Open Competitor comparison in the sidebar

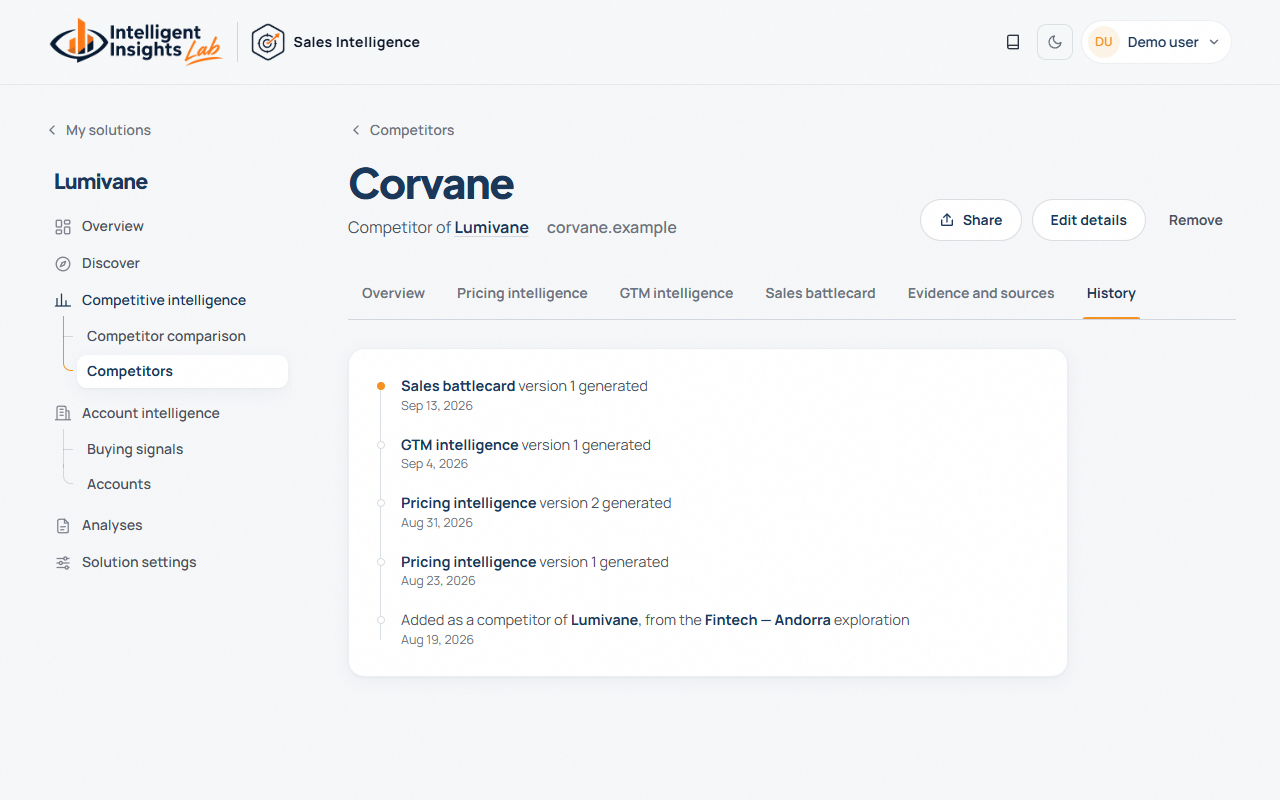(166, 336)
